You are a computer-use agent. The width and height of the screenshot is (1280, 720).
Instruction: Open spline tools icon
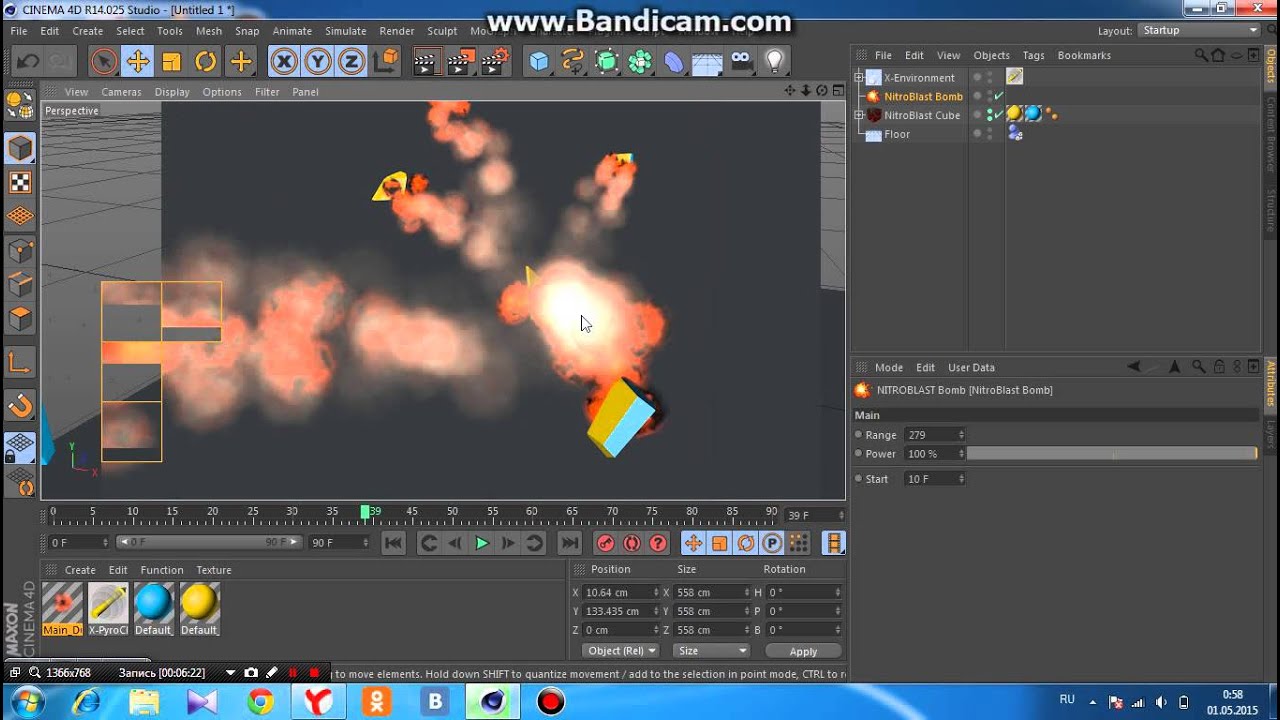click(573, 62)
